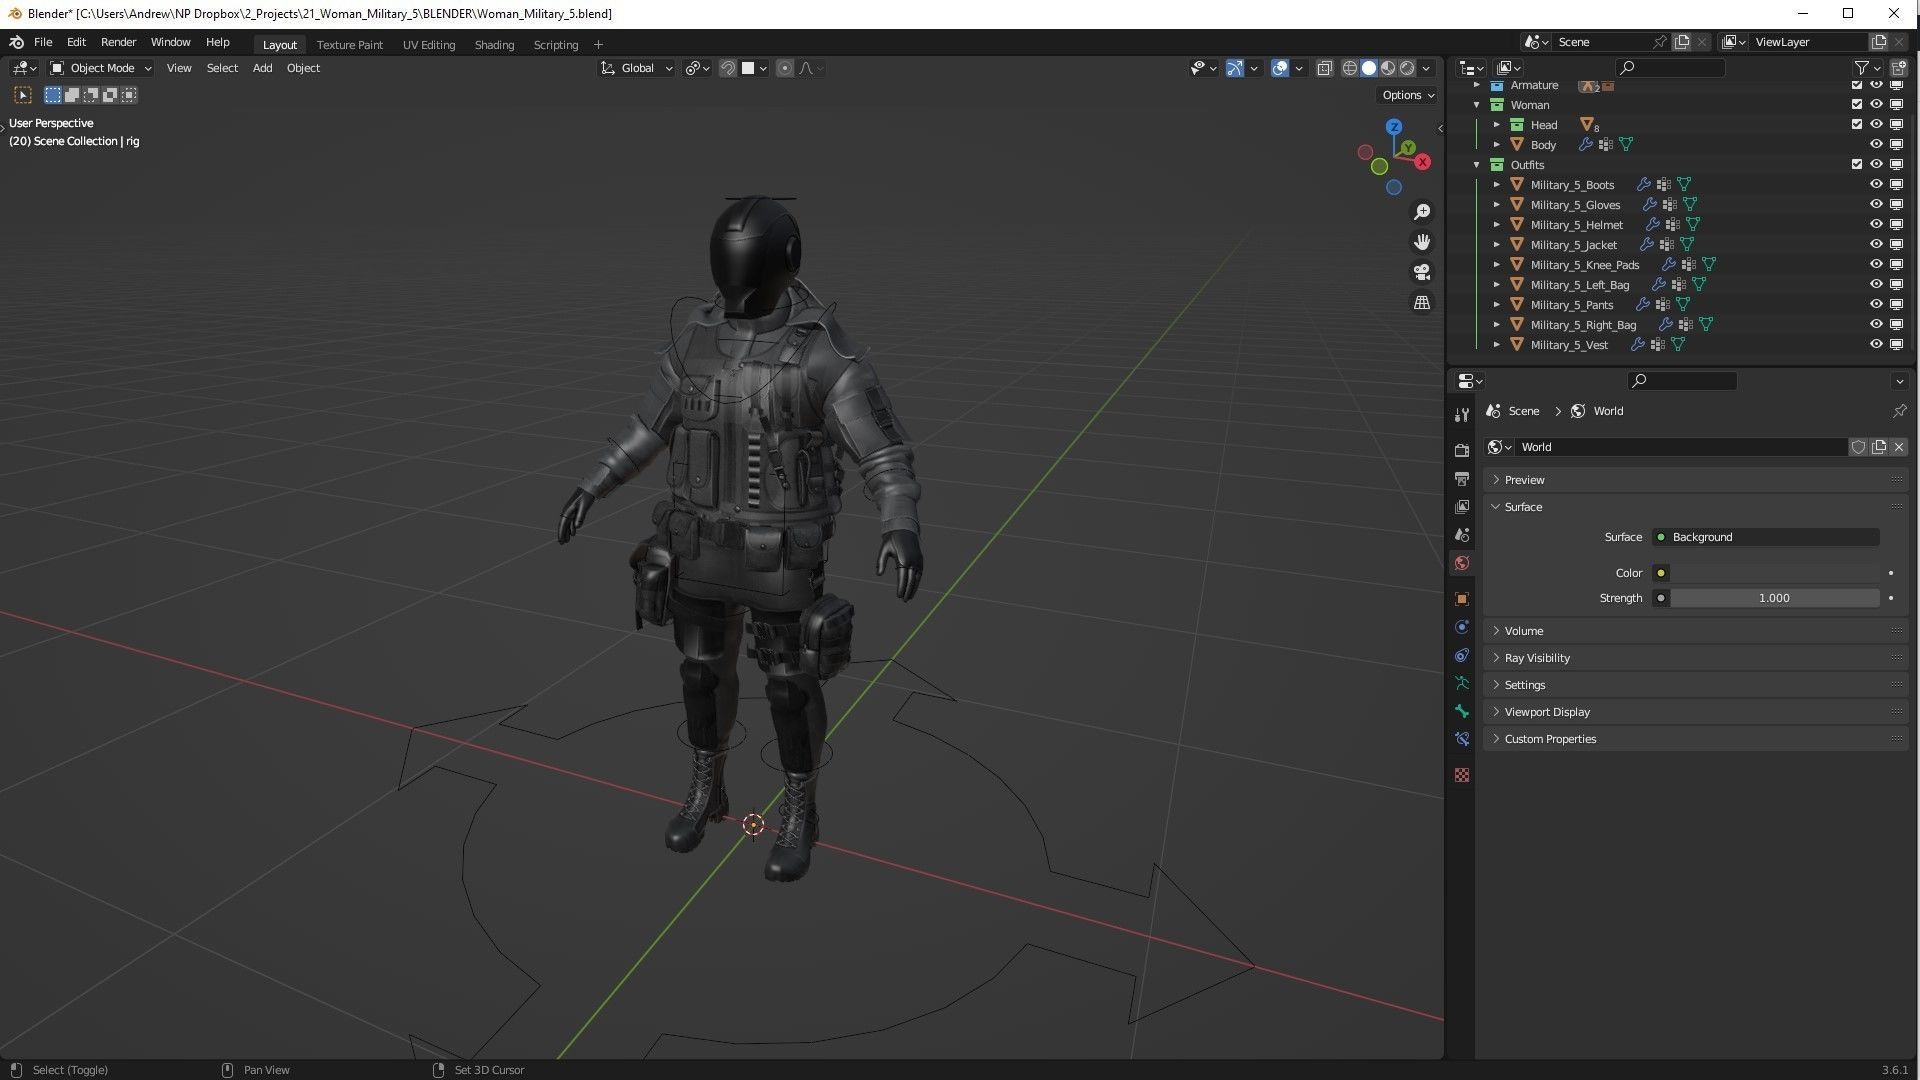Disable Military_5_Jacket in renders

click(1896, 244)
